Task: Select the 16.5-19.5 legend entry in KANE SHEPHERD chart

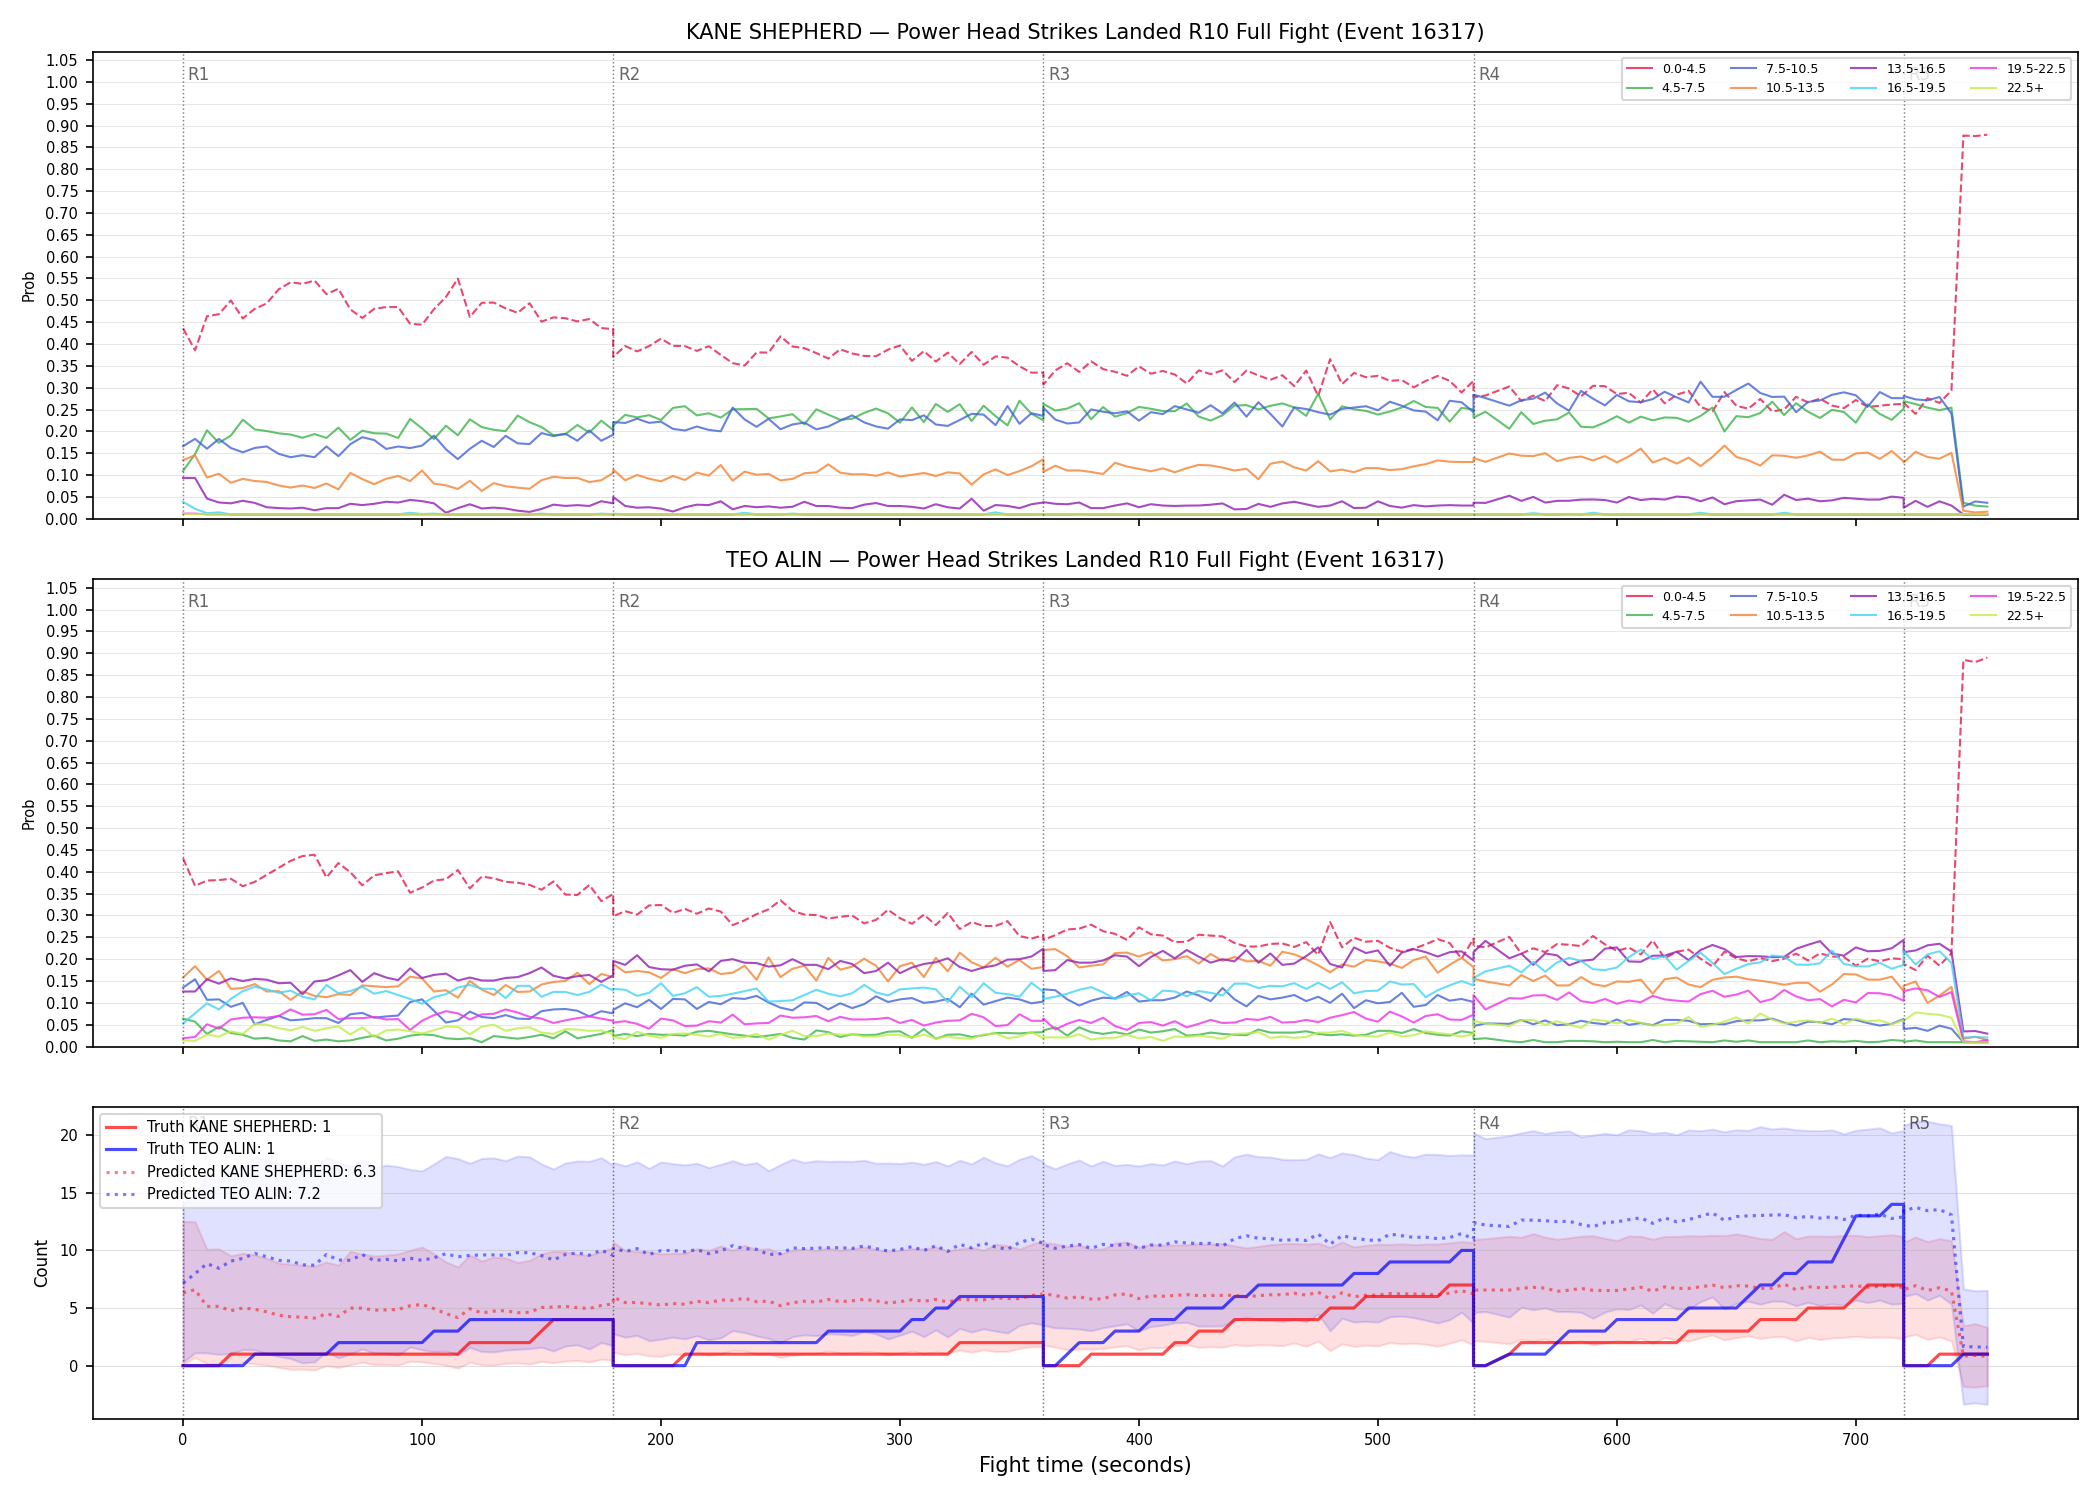Action: pos(1898,88)
